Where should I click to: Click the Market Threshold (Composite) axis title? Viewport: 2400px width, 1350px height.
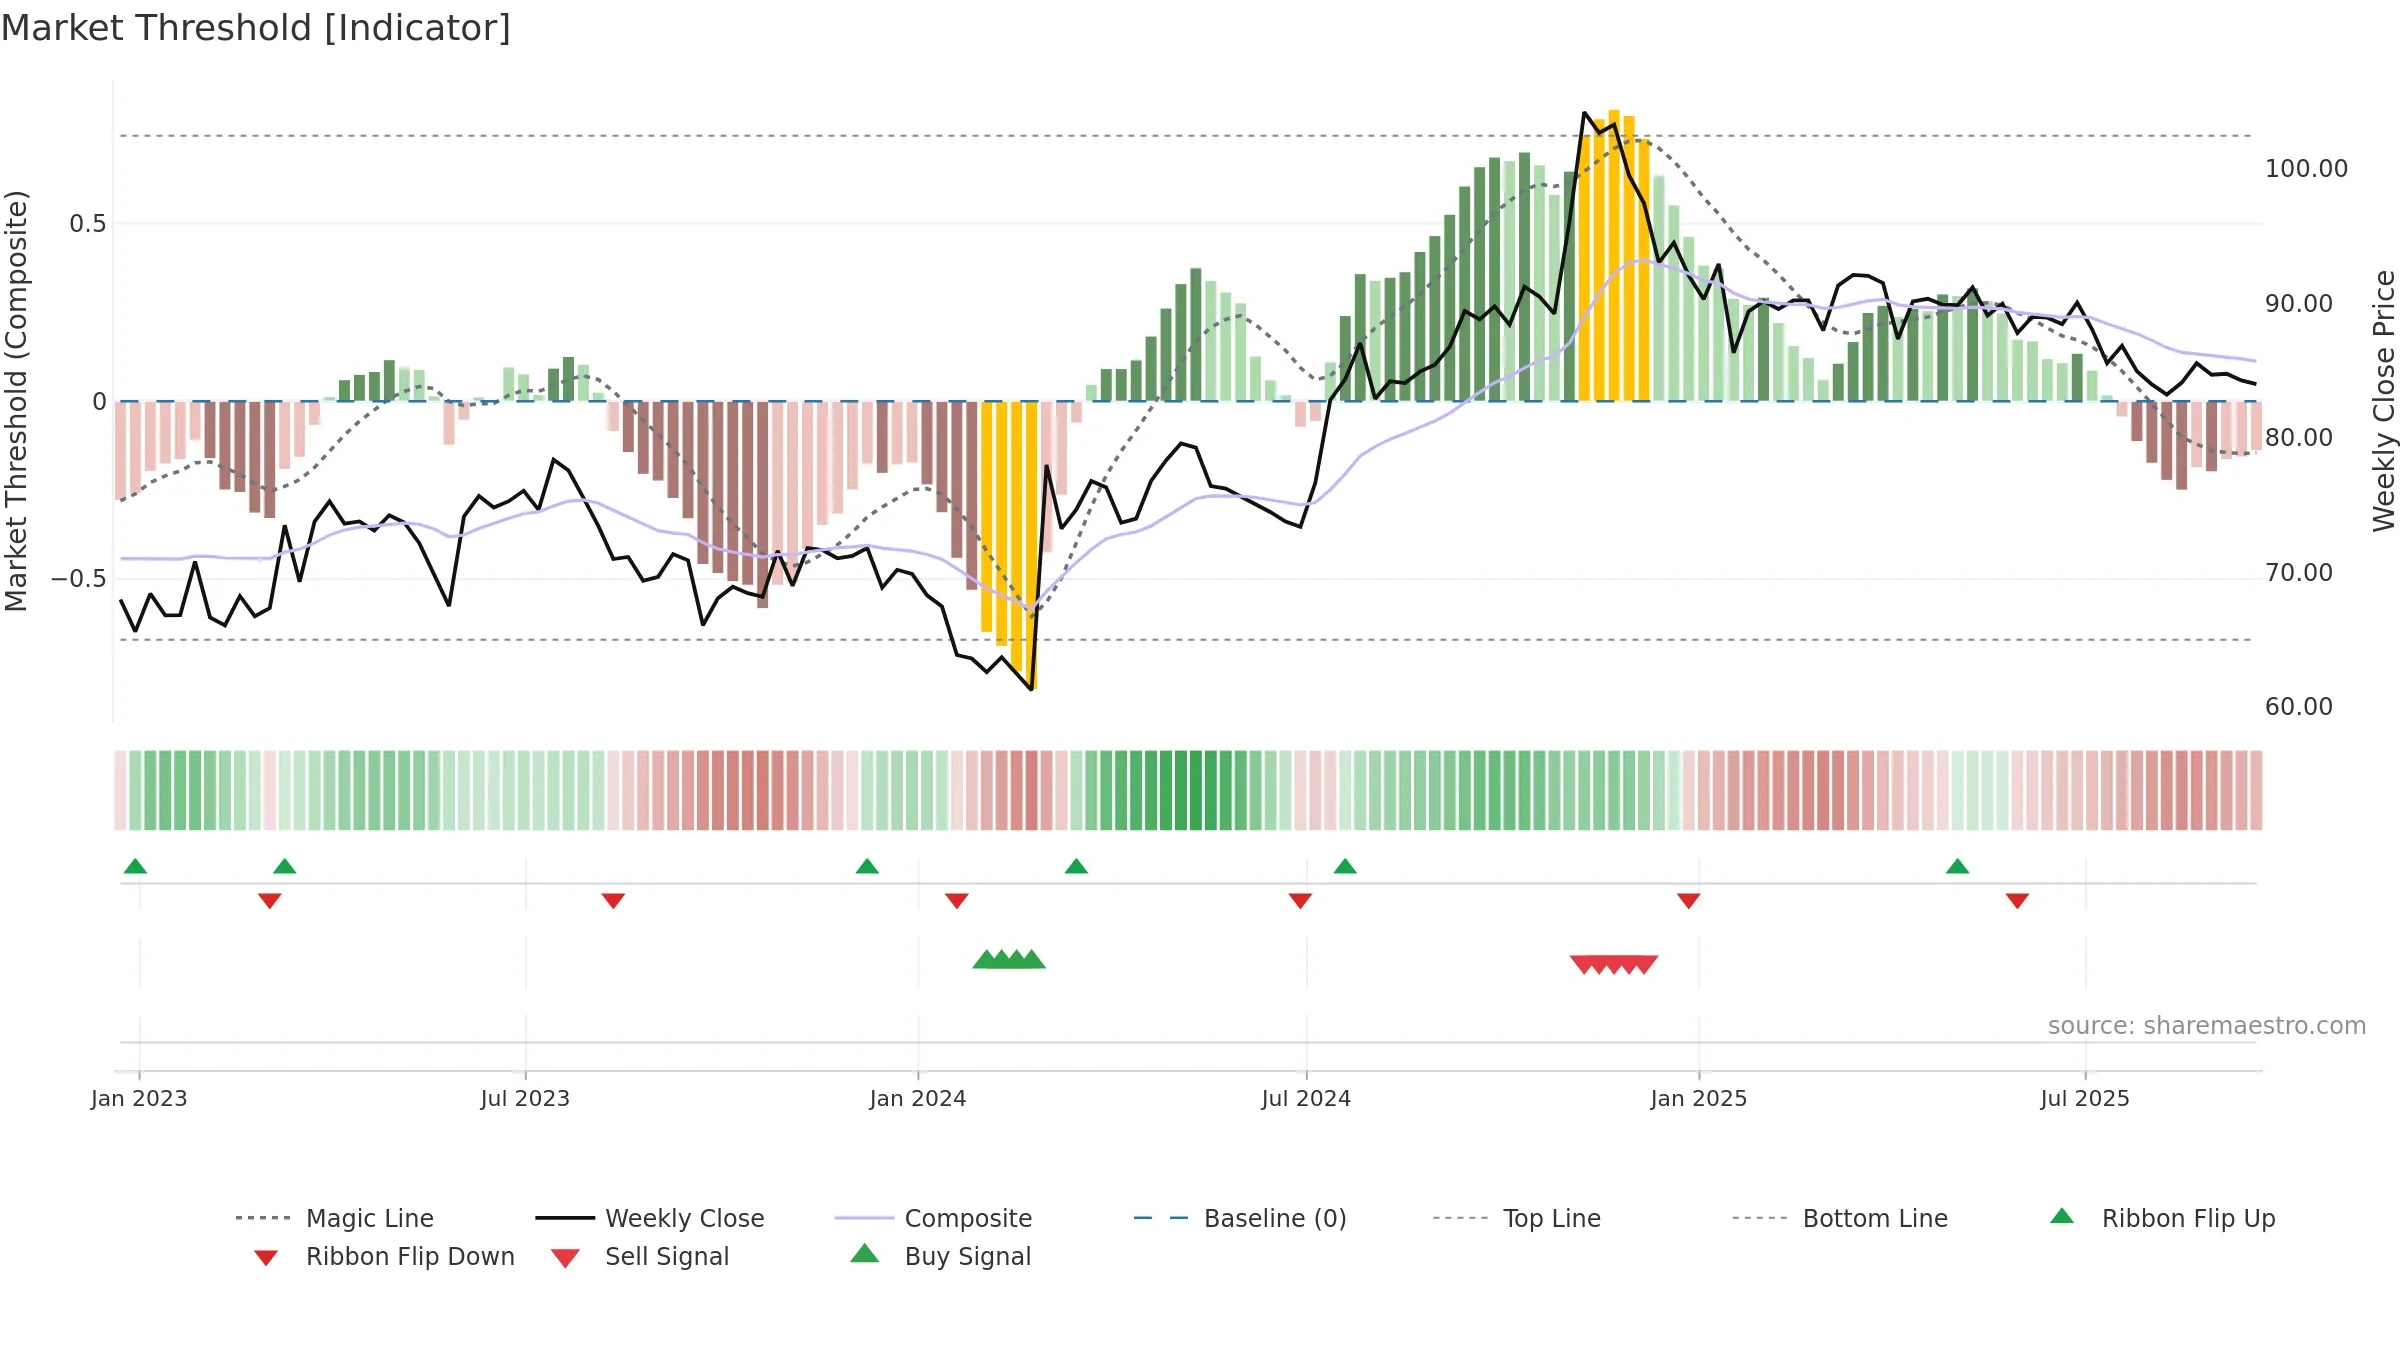(x=16, y=401)
